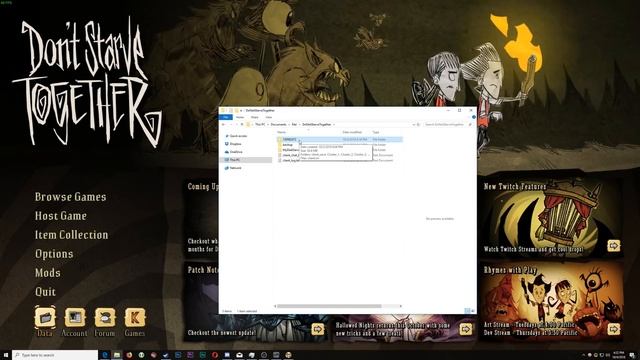Open Item Collection from main menu
The width and height of the screenshot is (640, 360).
pyautogui.click(x=71, y=235)
